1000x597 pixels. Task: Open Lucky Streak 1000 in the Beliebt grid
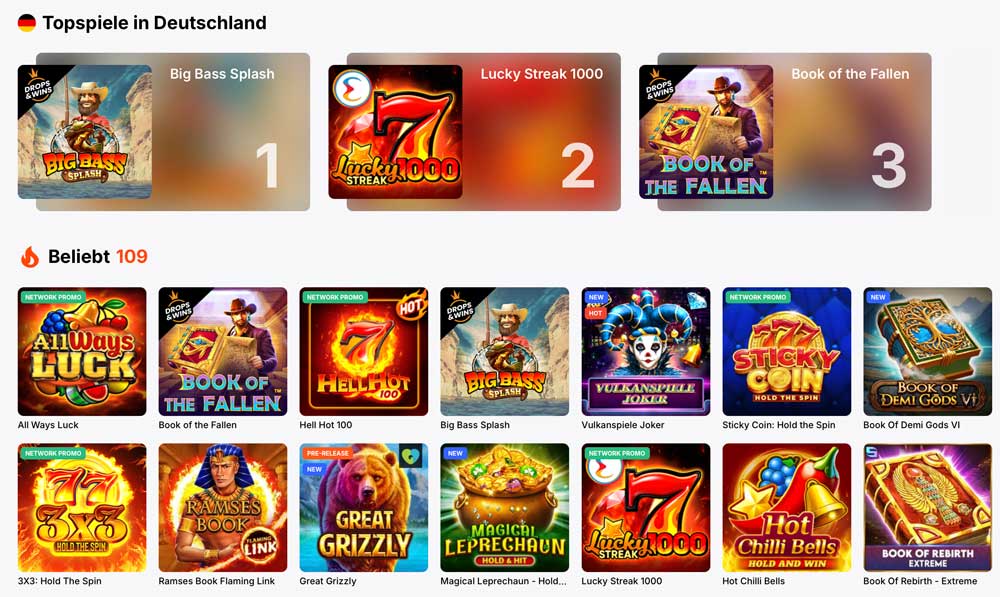coord(645,508)
